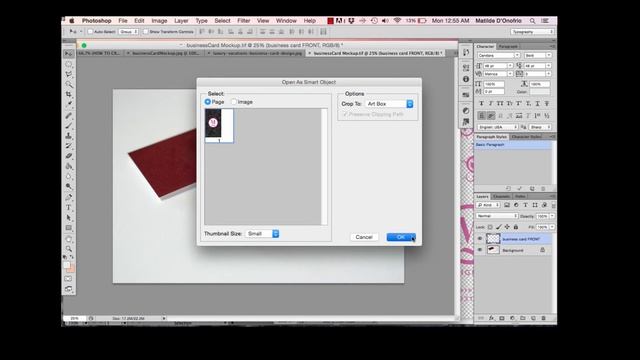Select the Zoom tool in the toolbox
The height and width of the screenshot is (360, 640).
pos(69,249)
